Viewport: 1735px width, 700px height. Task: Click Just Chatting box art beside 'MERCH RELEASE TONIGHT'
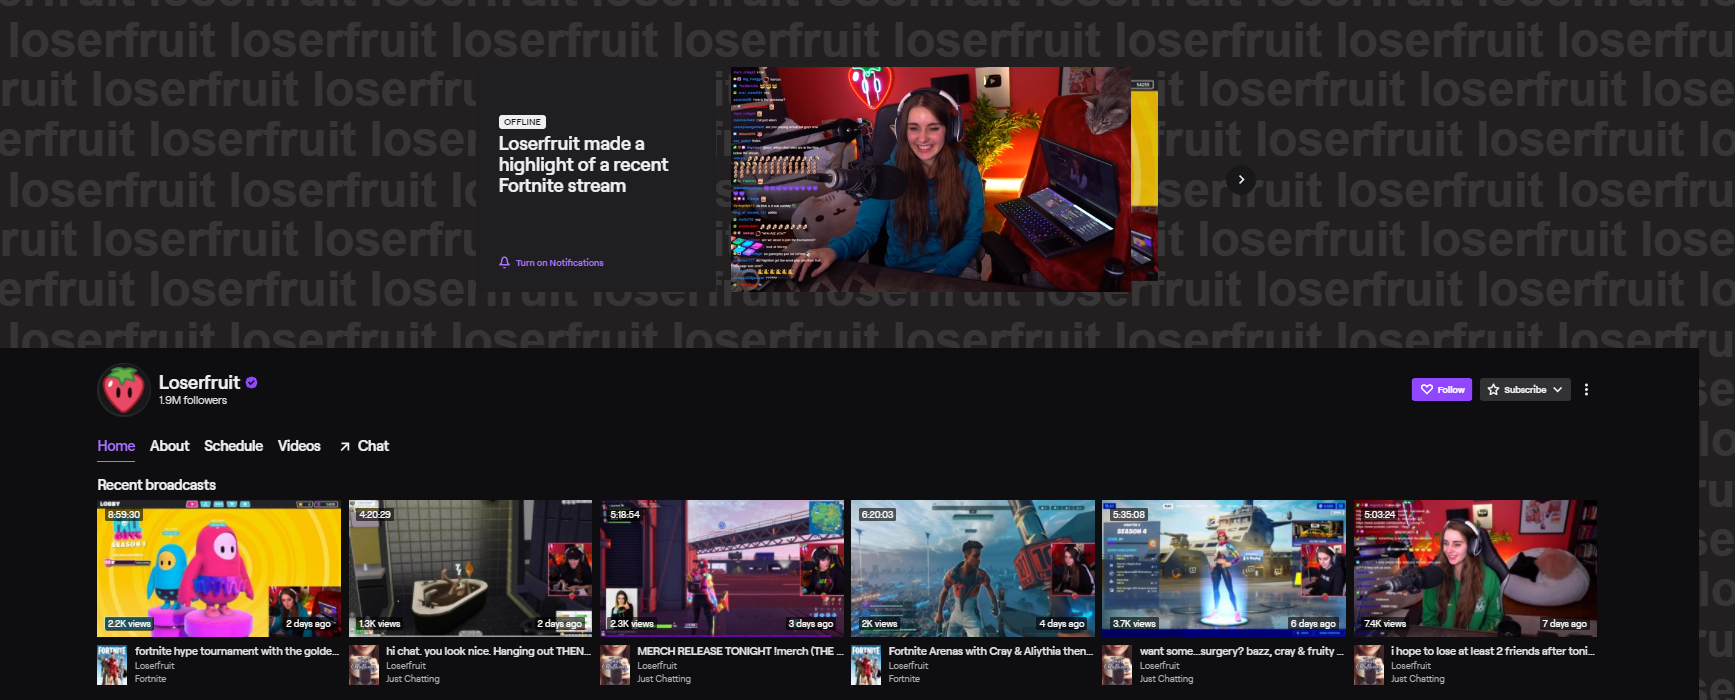click(615, 665)
